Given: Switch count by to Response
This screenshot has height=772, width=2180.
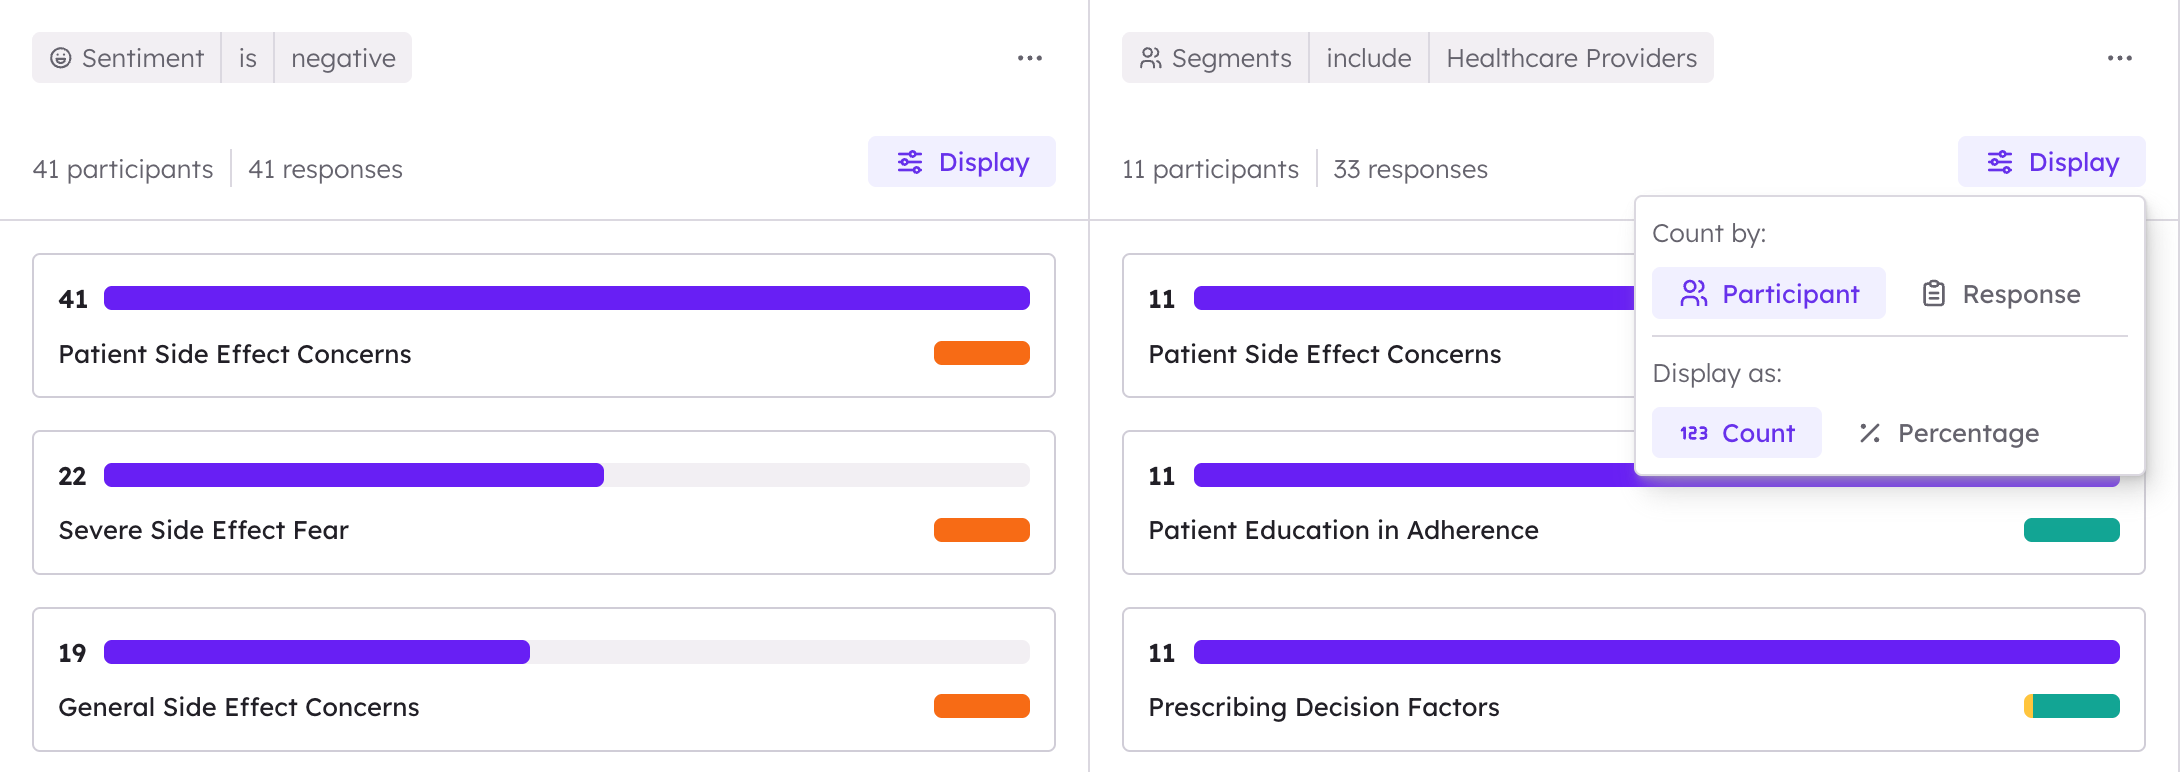Looking at the screenshot, I should tap(2001, 293).
